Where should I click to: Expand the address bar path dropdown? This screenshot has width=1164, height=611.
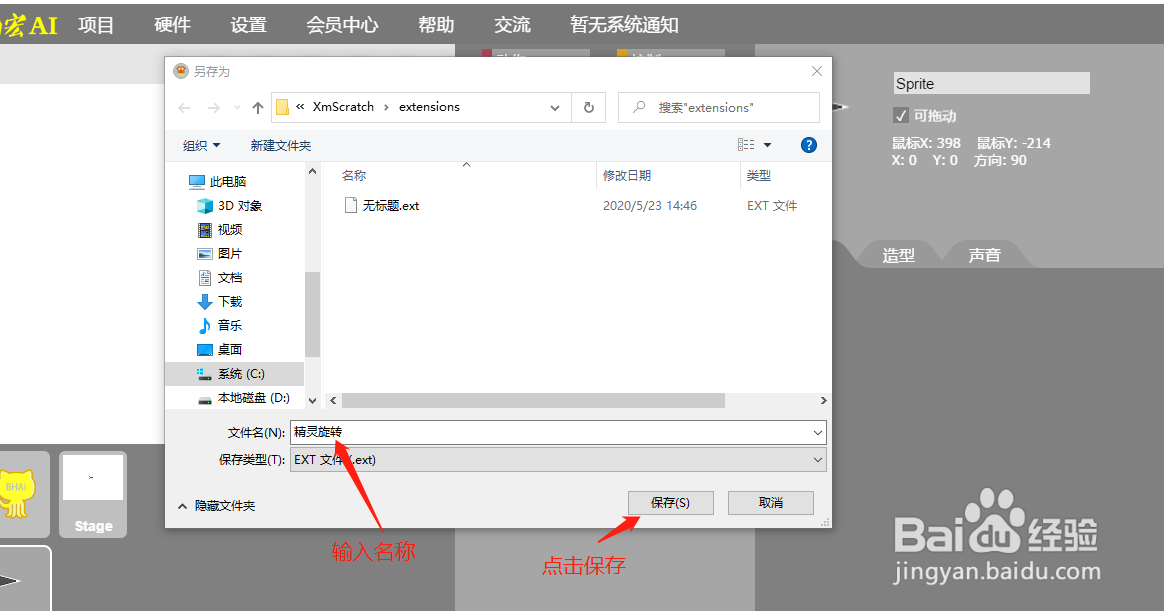(554, 107)
